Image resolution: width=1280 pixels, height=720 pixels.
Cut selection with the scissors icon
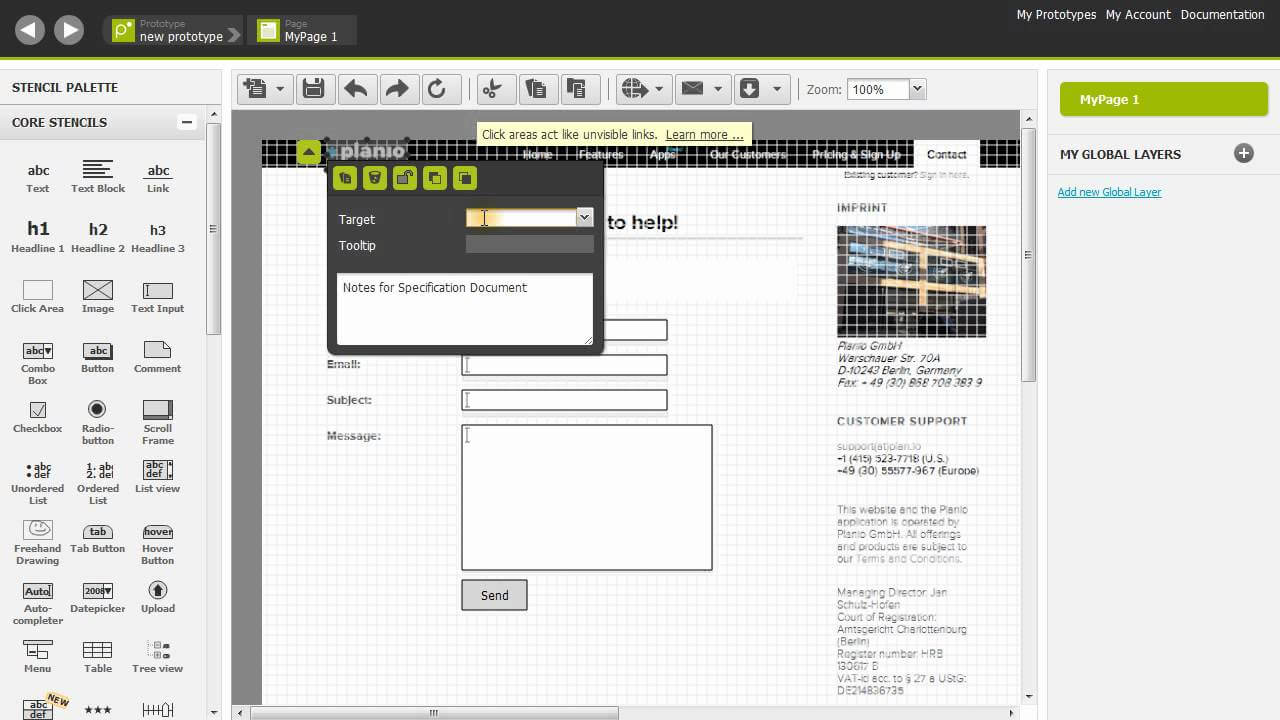(493, 89)
